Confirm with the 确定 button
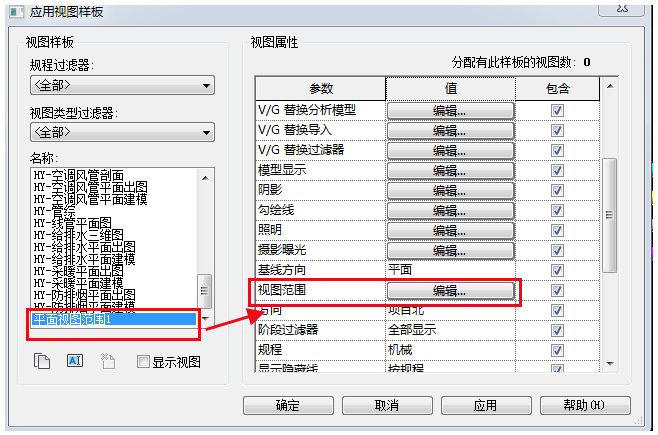The height and width of the screenshot is (435, 658). click(x=288, y=405)
